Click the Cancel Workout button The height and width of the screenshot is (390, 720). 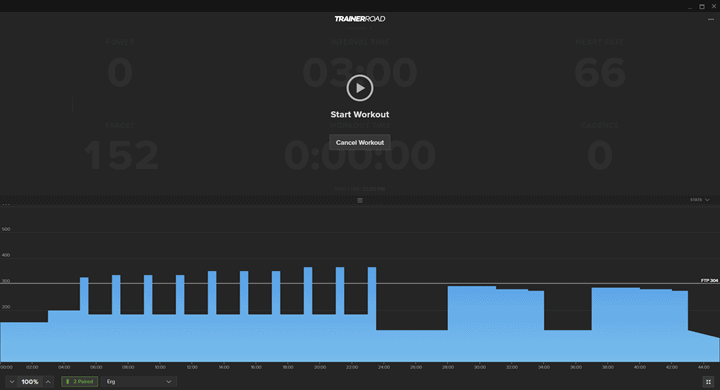360,142
